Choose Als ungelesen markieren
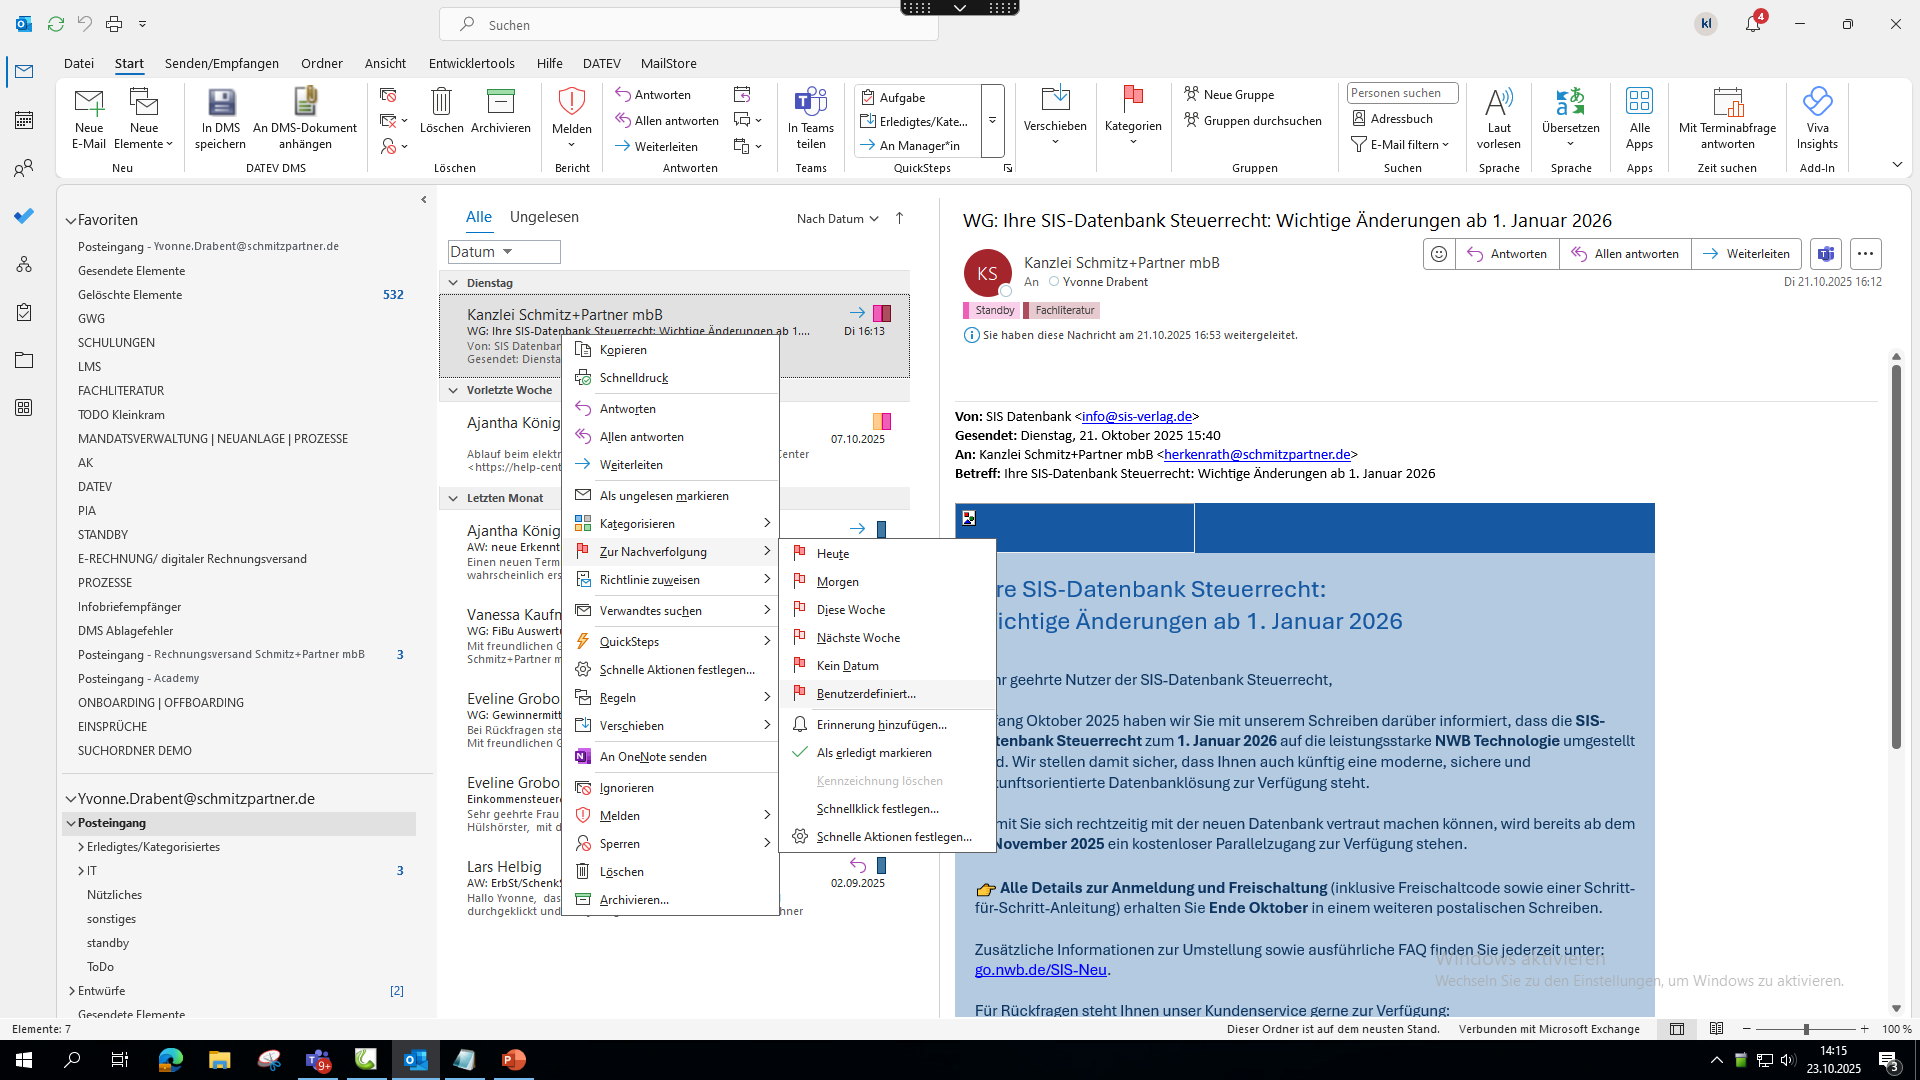 (x=670, y=496)
